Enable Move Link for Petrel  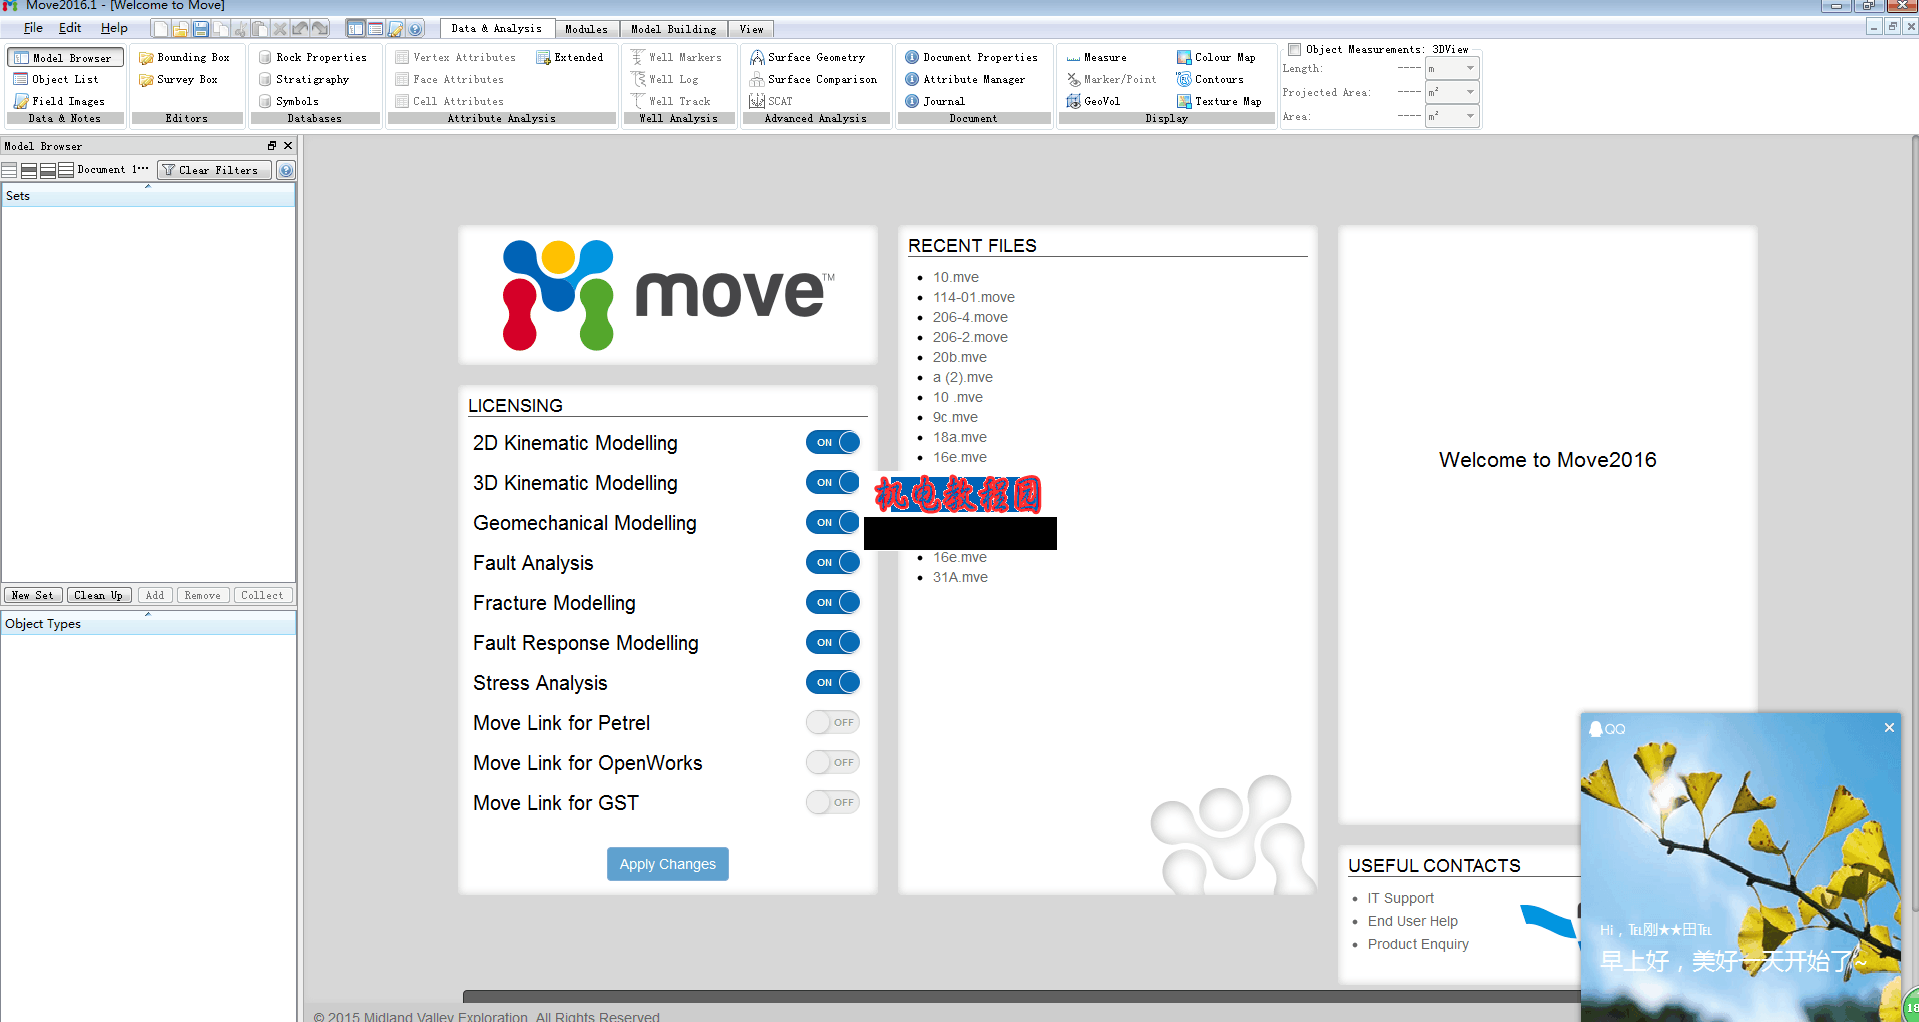point(833,722)
